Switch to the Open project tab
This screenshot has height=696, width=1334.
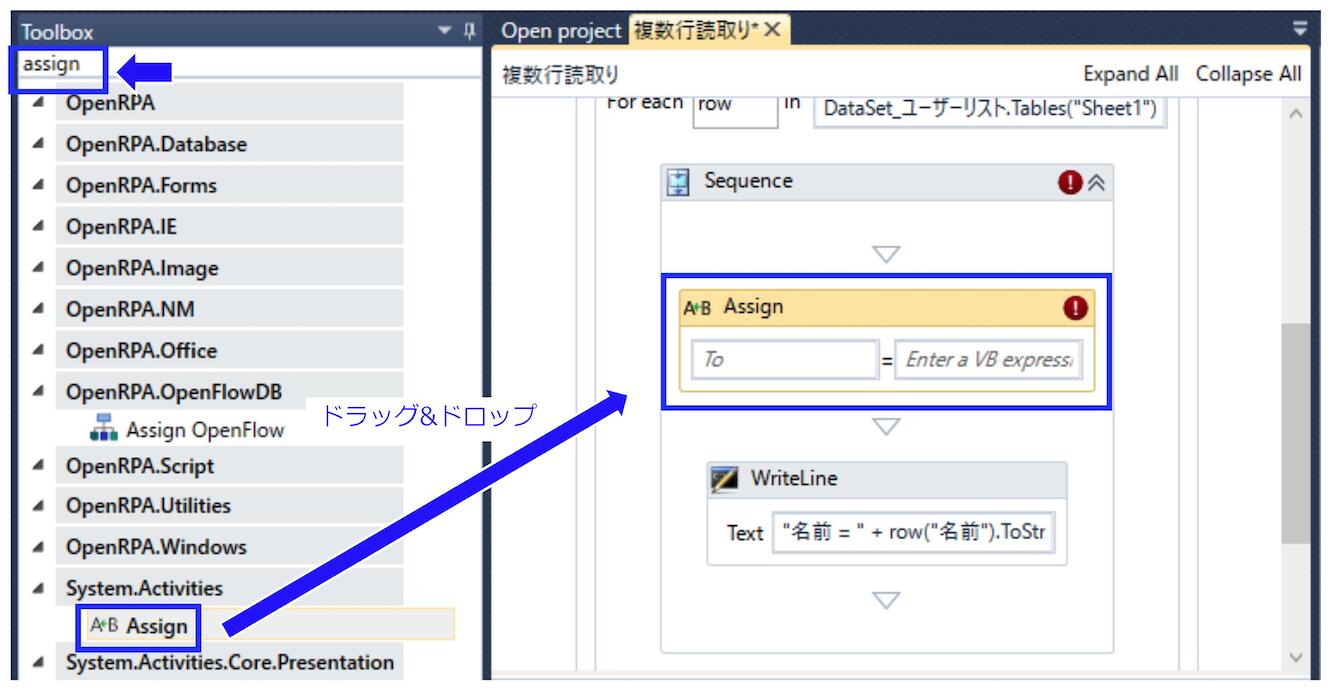[x=560, y=31]
